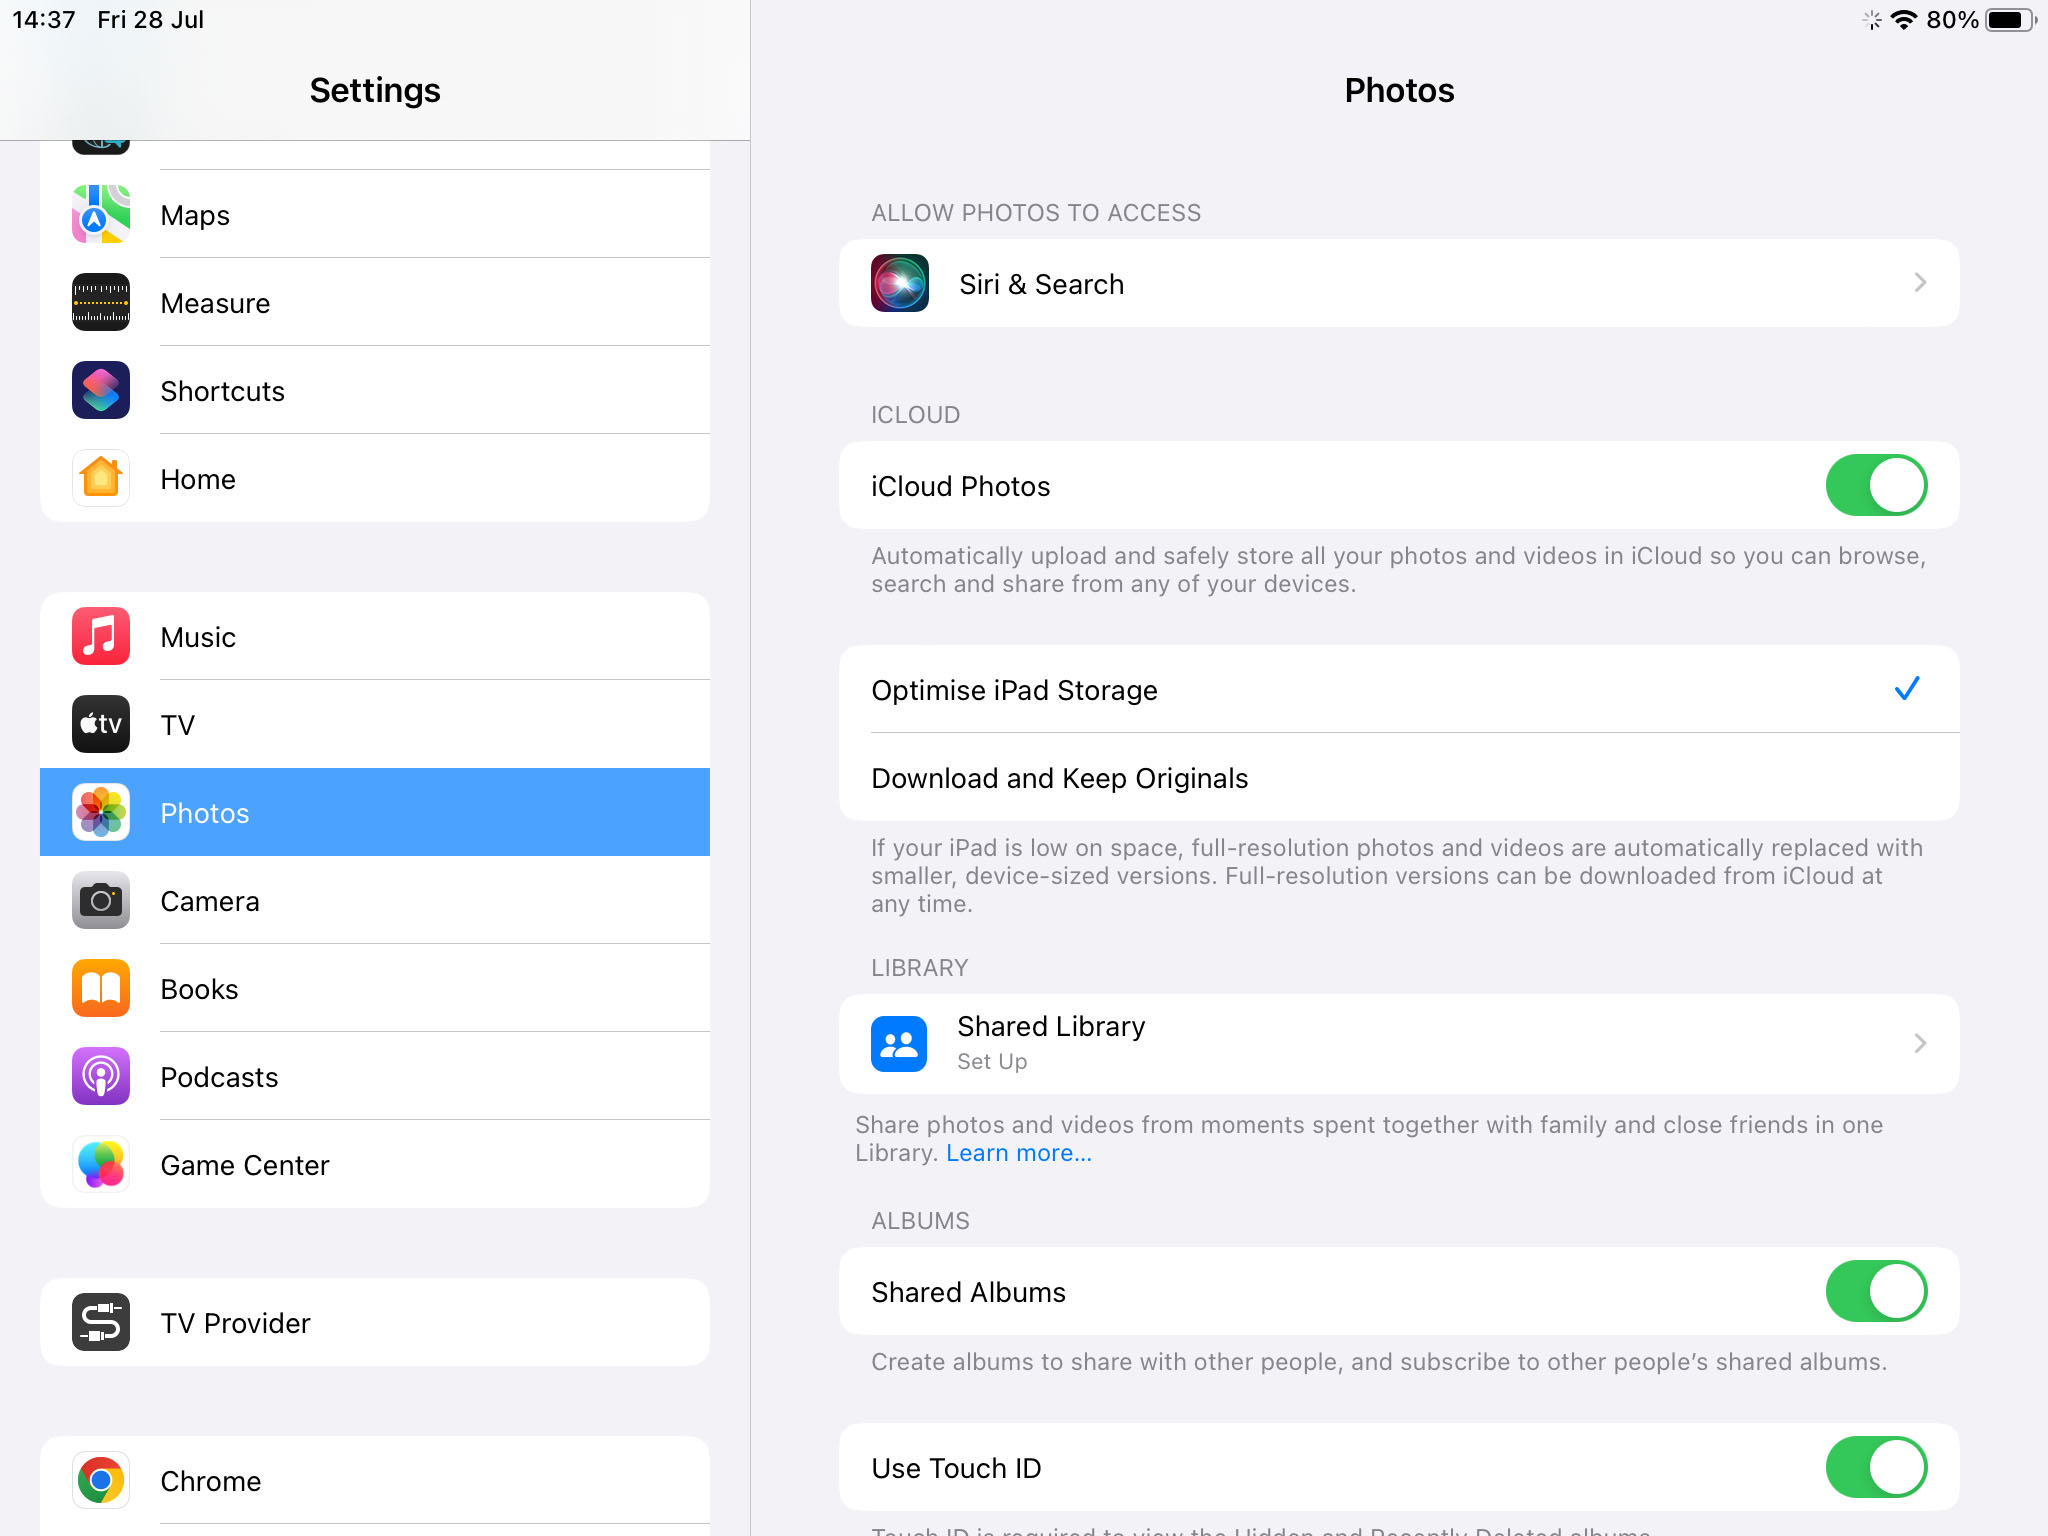Follow the Learn more… link

1019,1153
